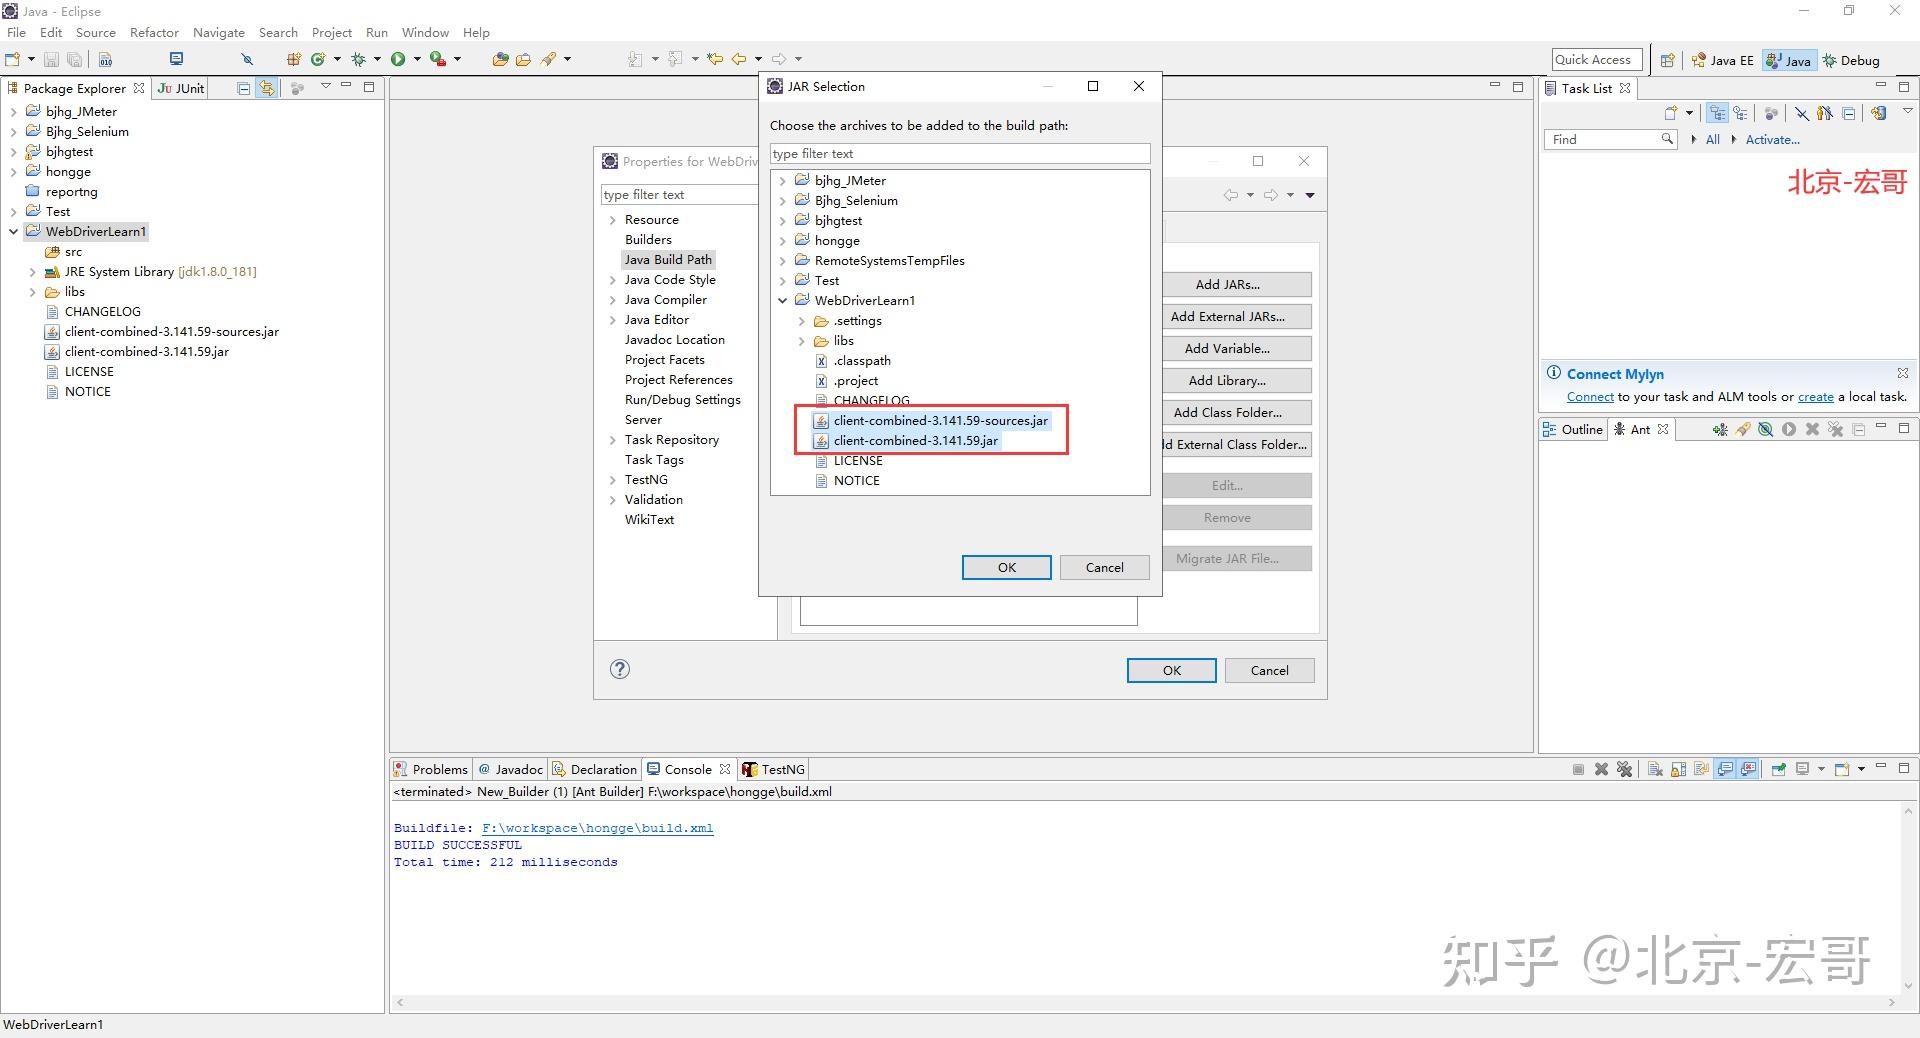Click the console horizontal scrollbar
1920x1038 pixels.
coord(1145,1002)
